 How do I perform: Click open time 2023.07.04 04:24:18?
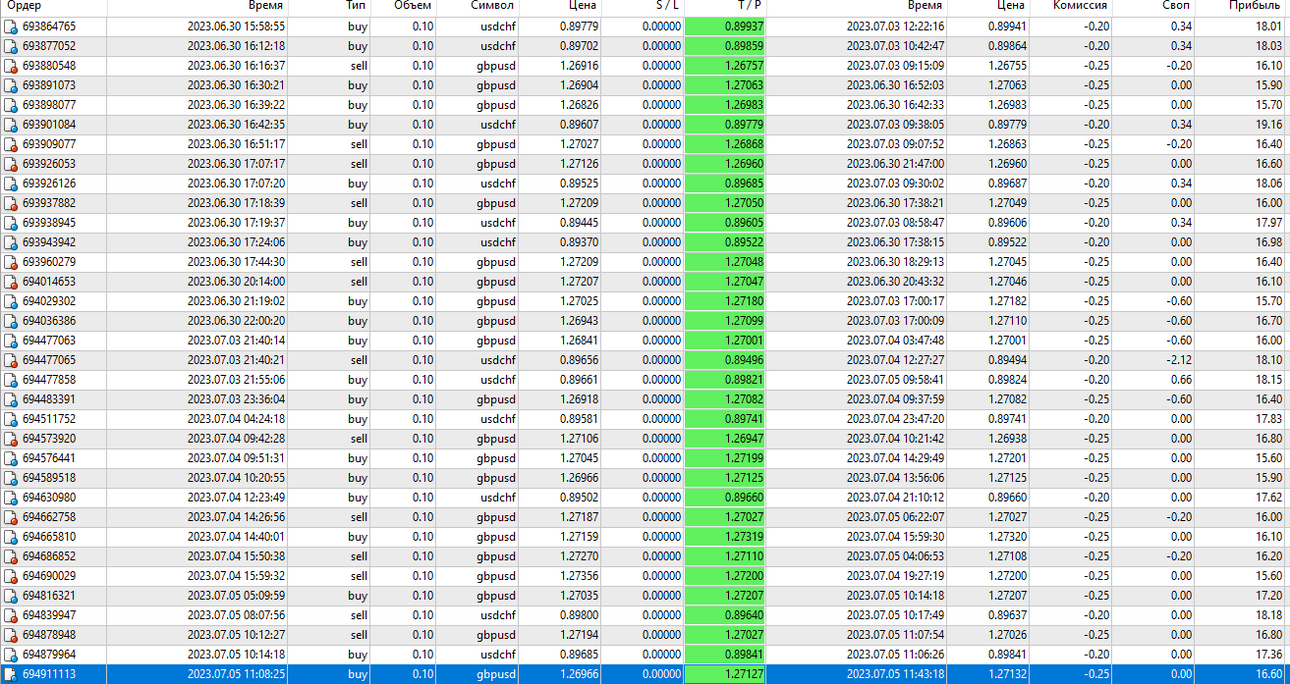tap(236, 419)
